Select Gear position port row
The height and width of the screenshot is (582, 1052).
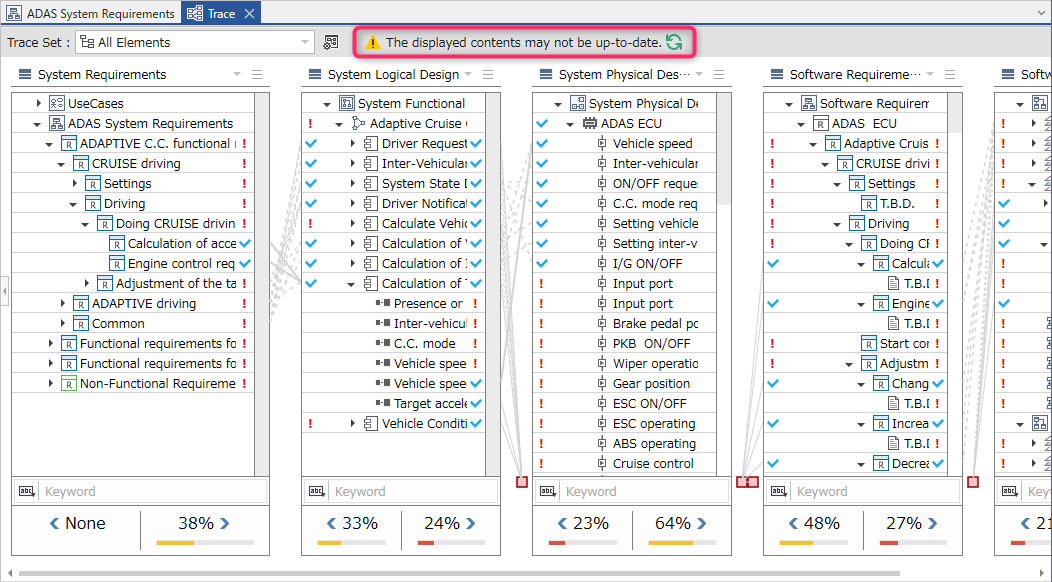(x=625, y=383)
